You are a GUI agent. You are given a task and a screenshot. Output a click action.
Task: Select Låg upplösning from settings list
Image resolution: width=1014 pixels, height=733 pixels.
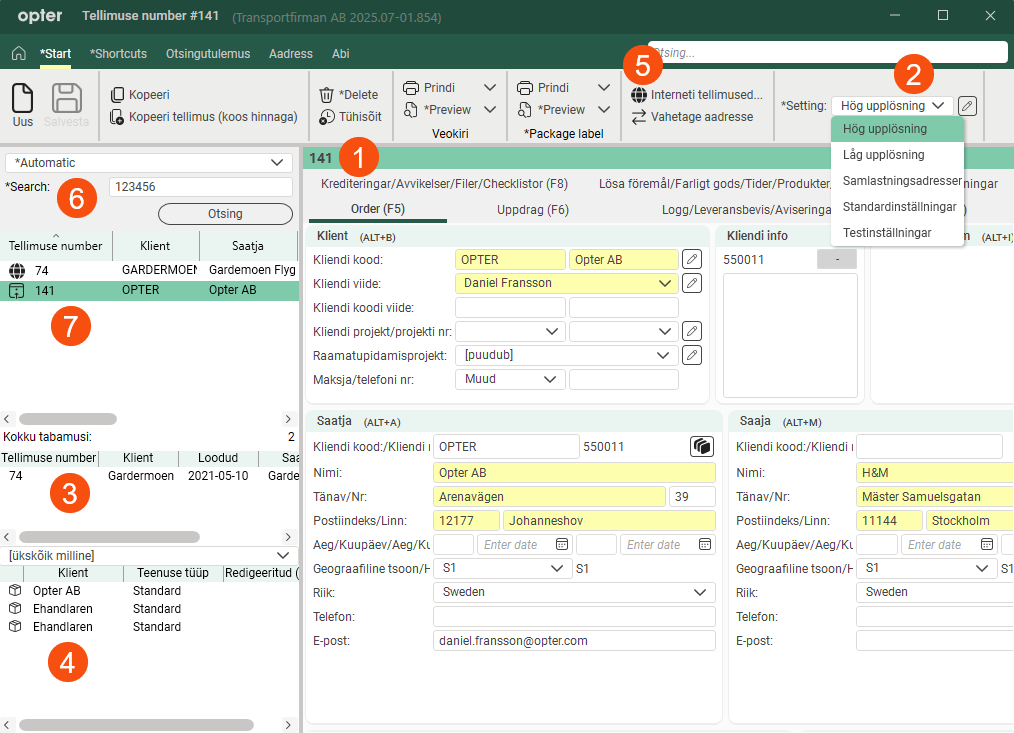click(x=883, y=155)
